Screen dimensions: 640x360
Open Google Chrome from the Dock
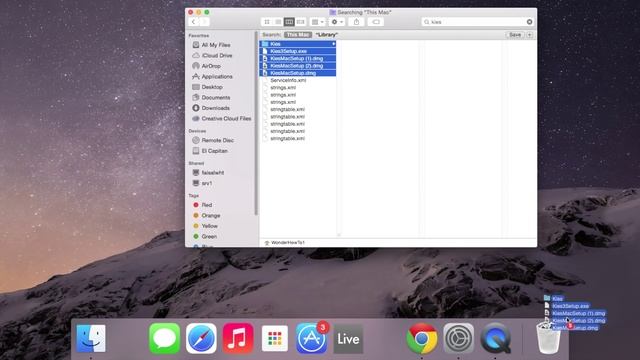pos(422,338)
